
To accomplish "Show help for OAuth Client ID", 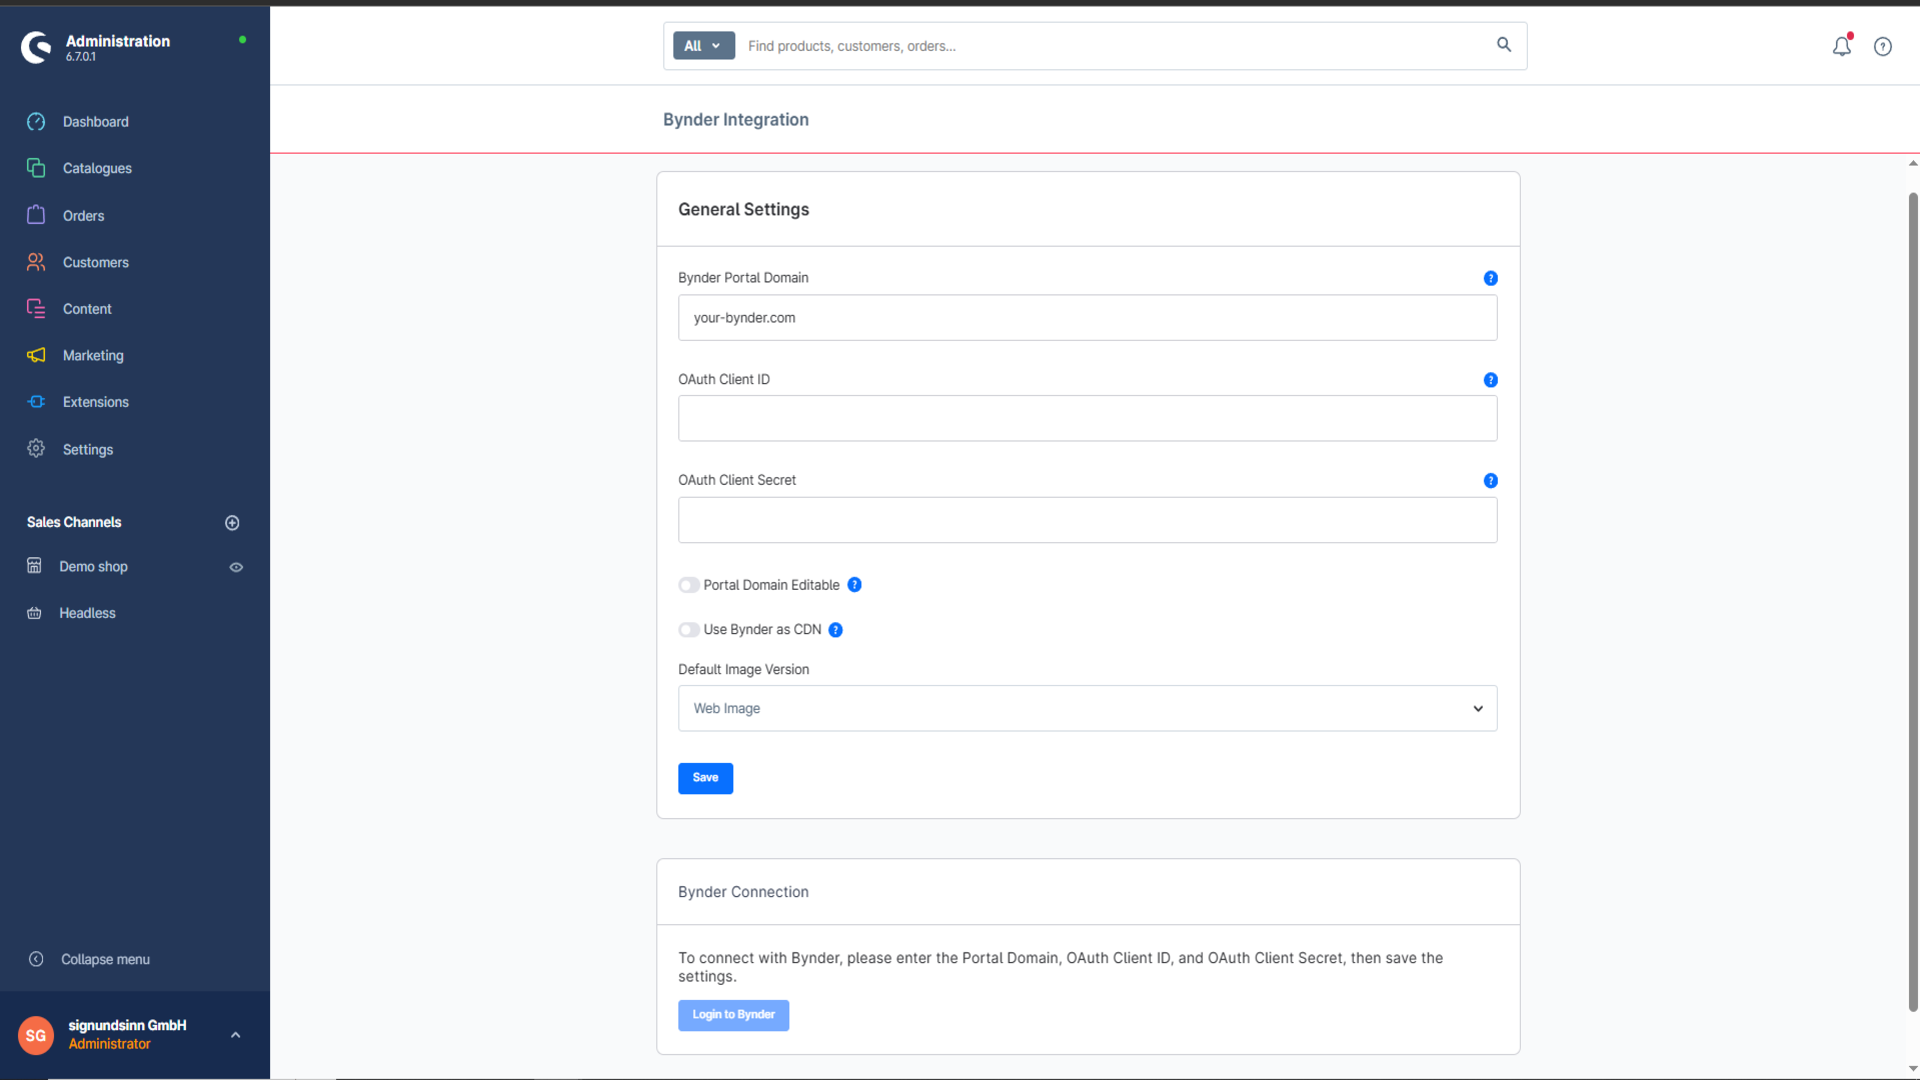I will pyautogui.click(x=1491, y=380).
